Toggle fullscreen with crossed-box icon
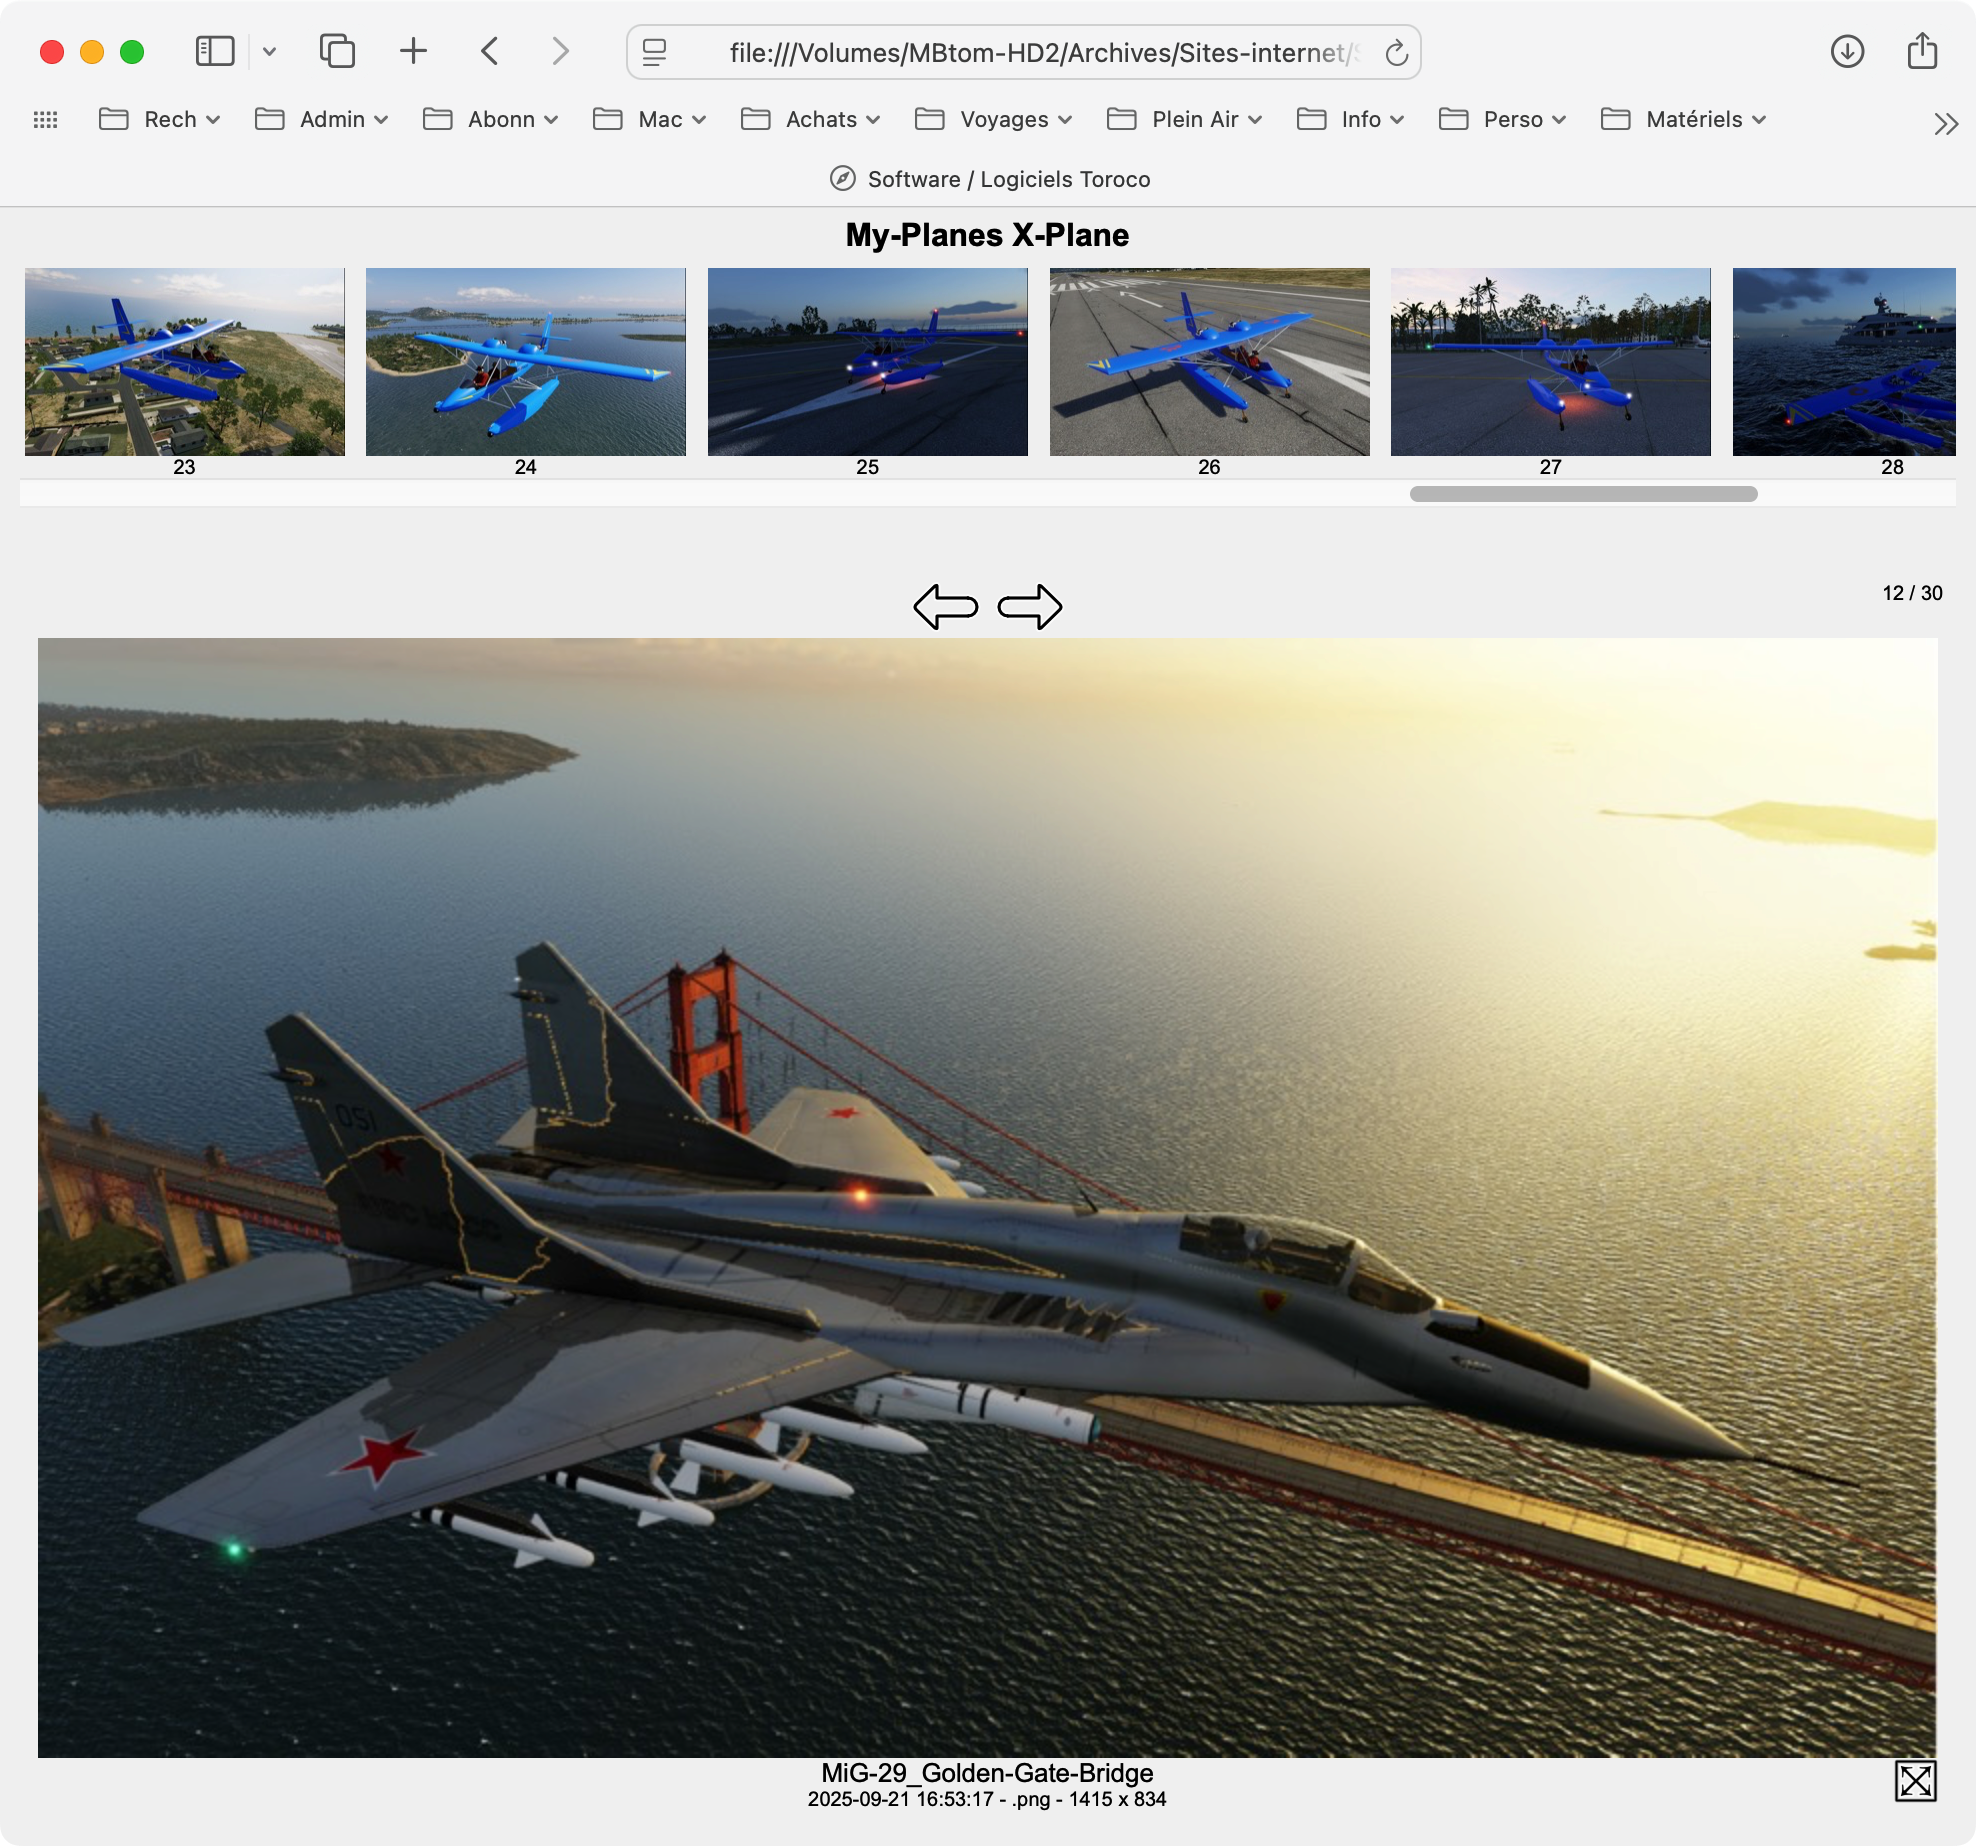1976x1846 pixels. point(1915,1781)
